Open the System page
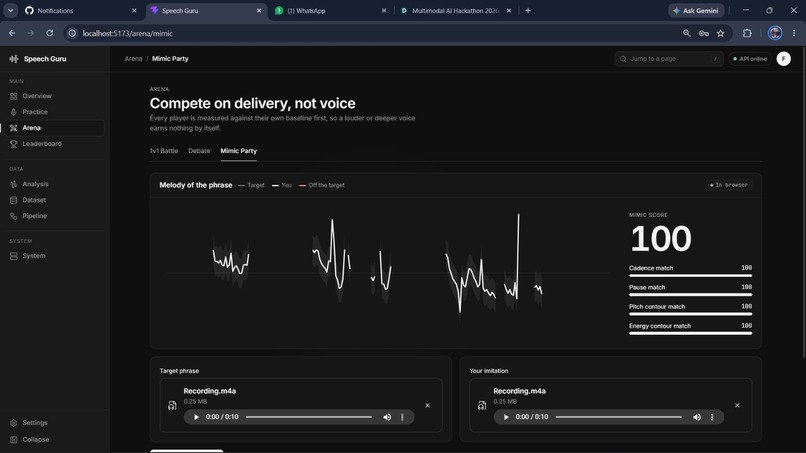Screen dimensions: 806x453 click(53, 256)
